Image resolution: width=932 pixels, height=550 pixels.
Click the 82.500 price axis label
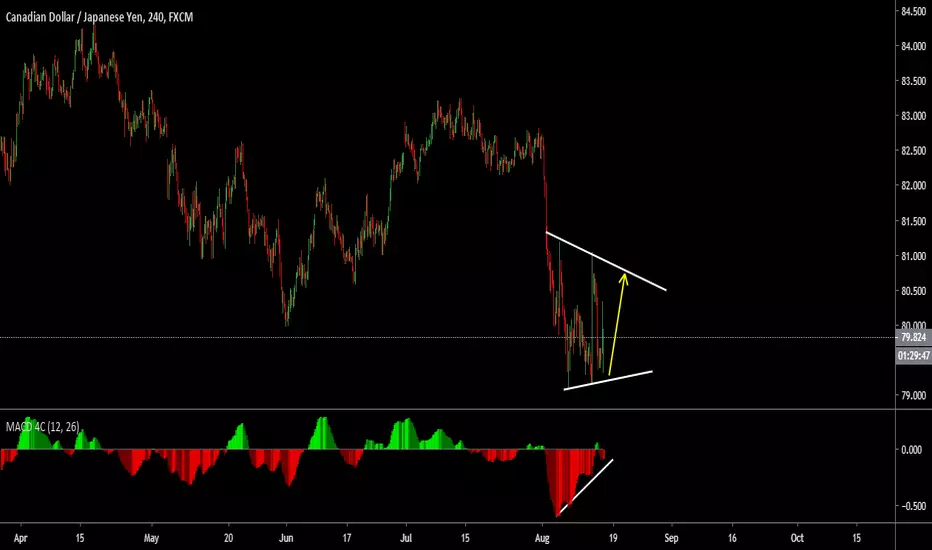point(914,150)
